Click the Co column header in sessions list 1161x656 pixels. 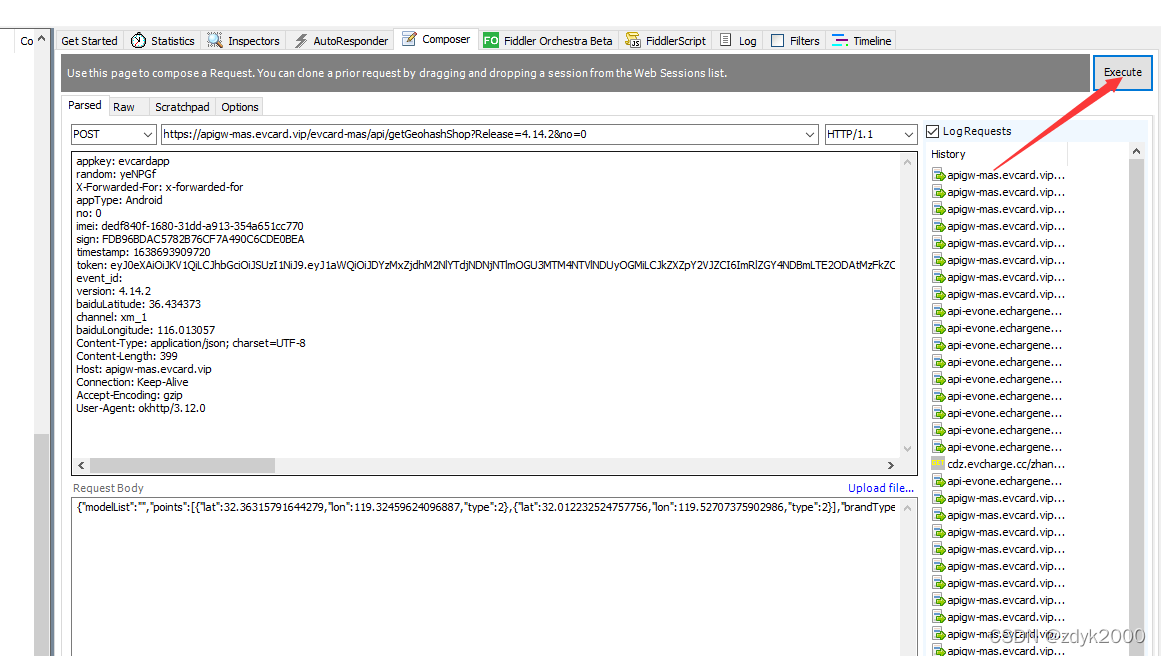pyautogui.click(x=25, y=41)
